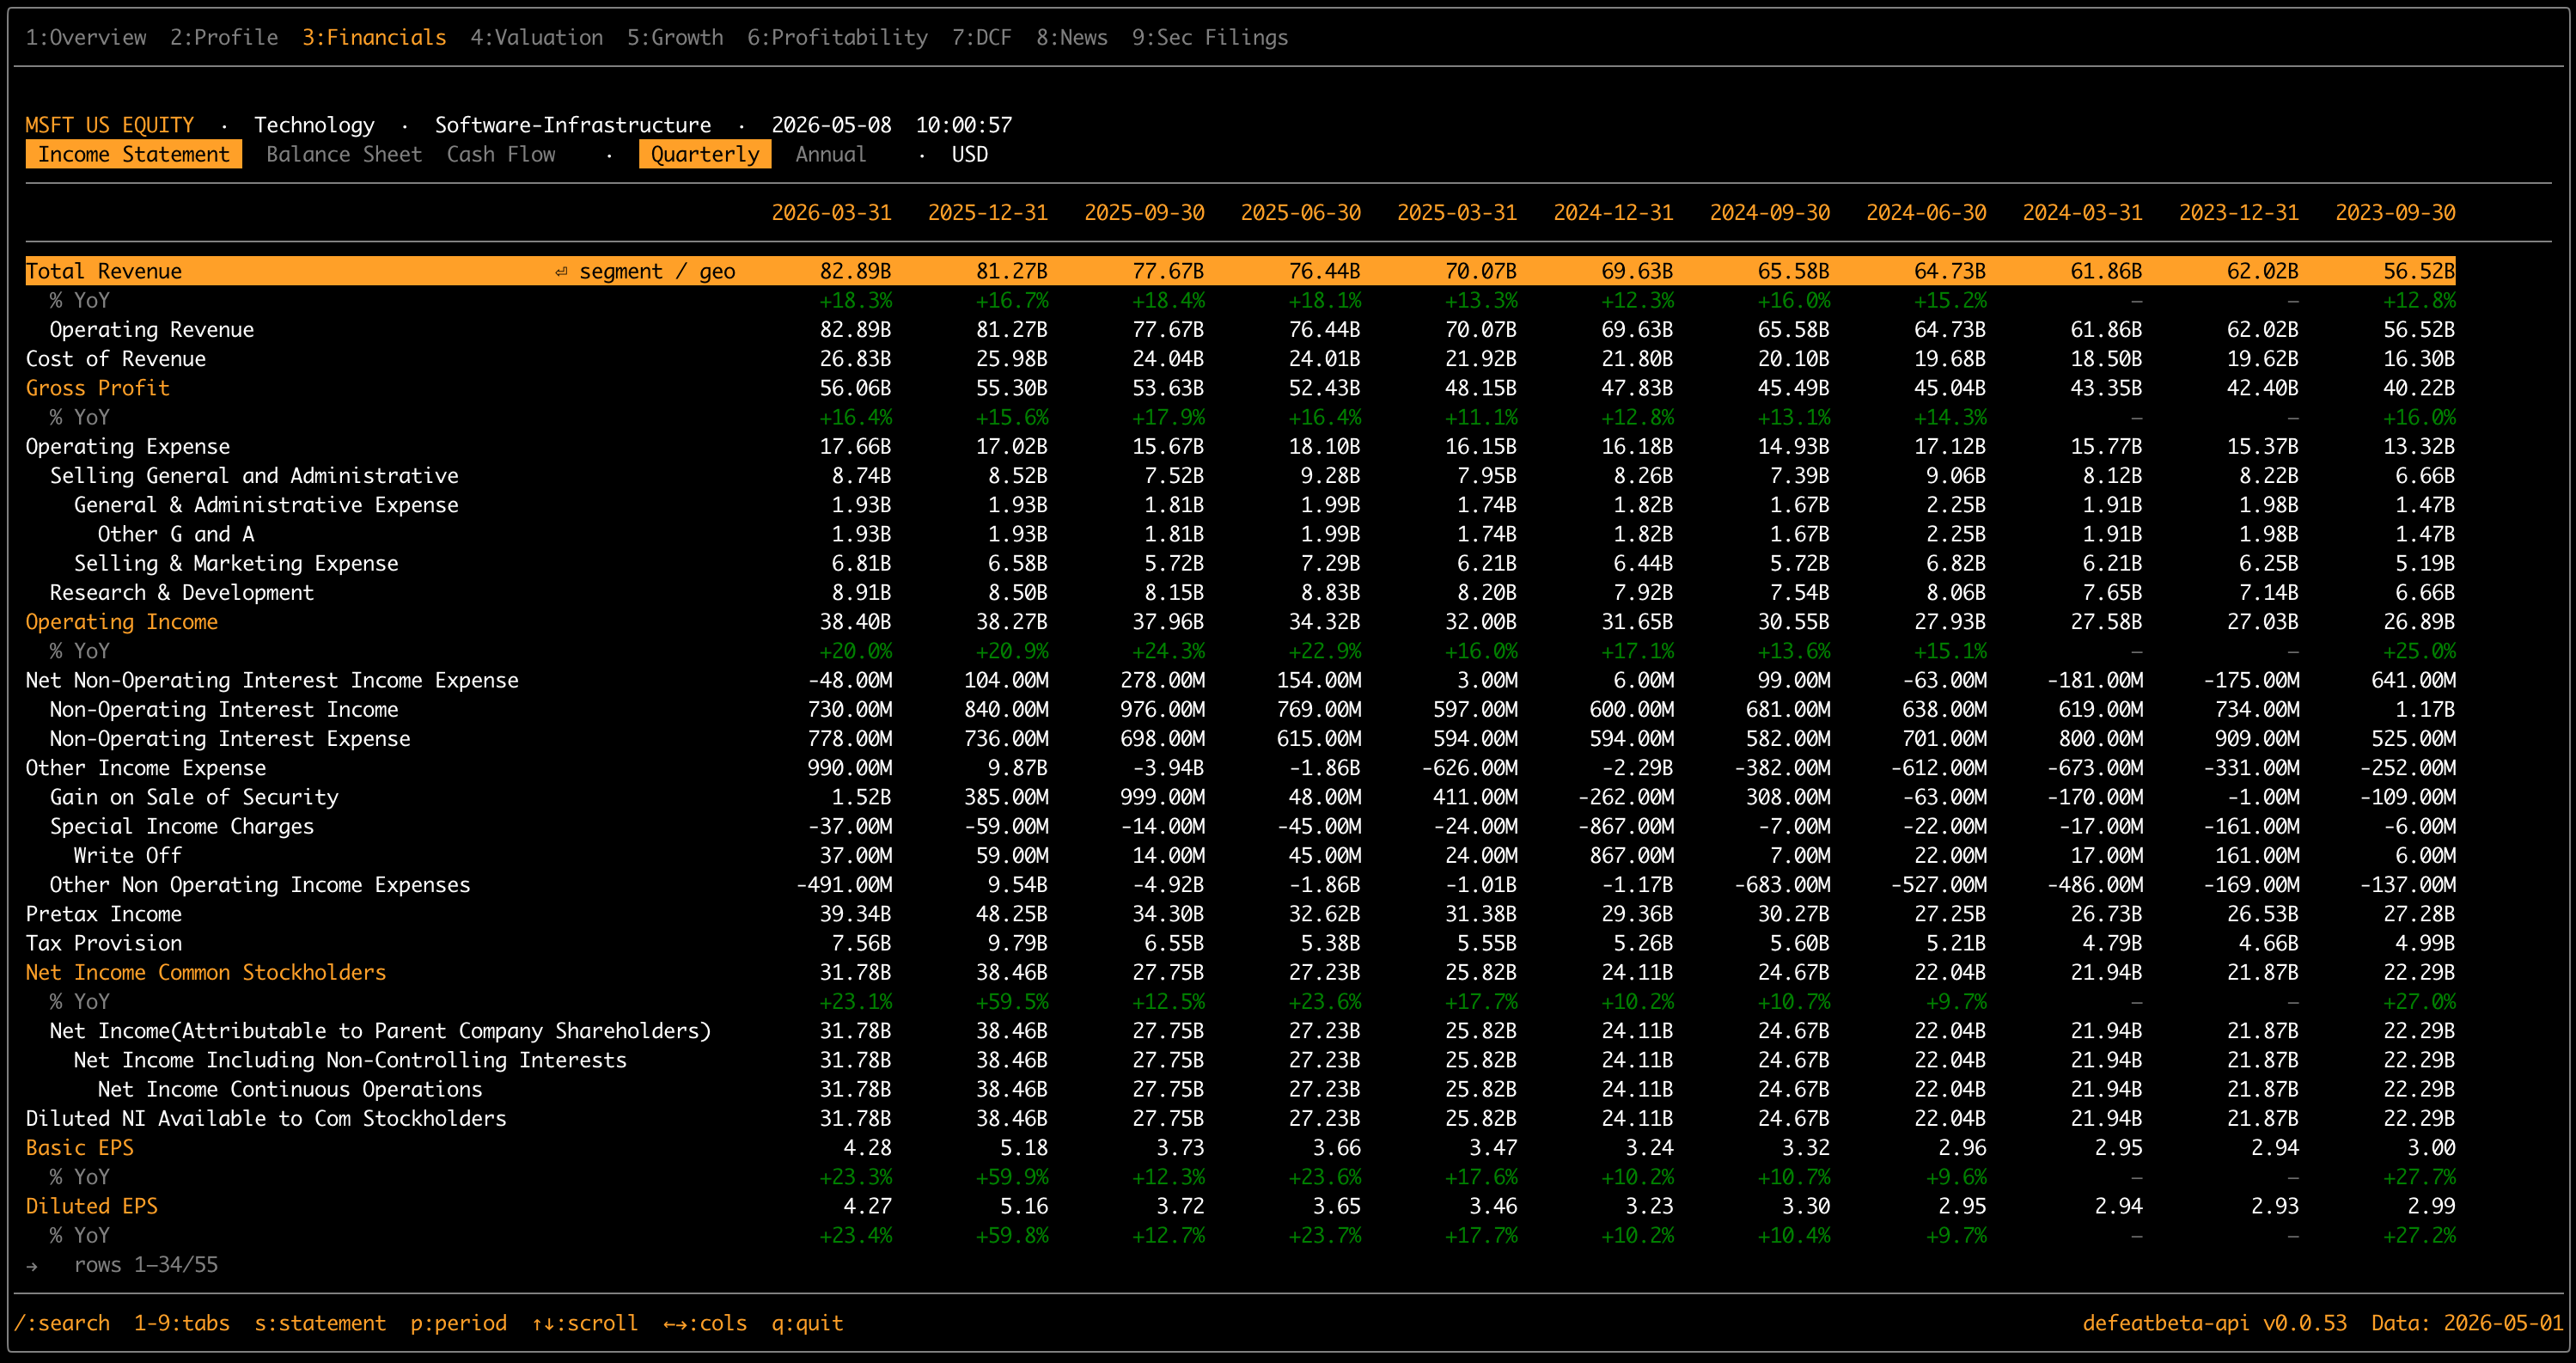
Task: Click Net Income Continuous Operations row
Action: tap(290, 1089)
